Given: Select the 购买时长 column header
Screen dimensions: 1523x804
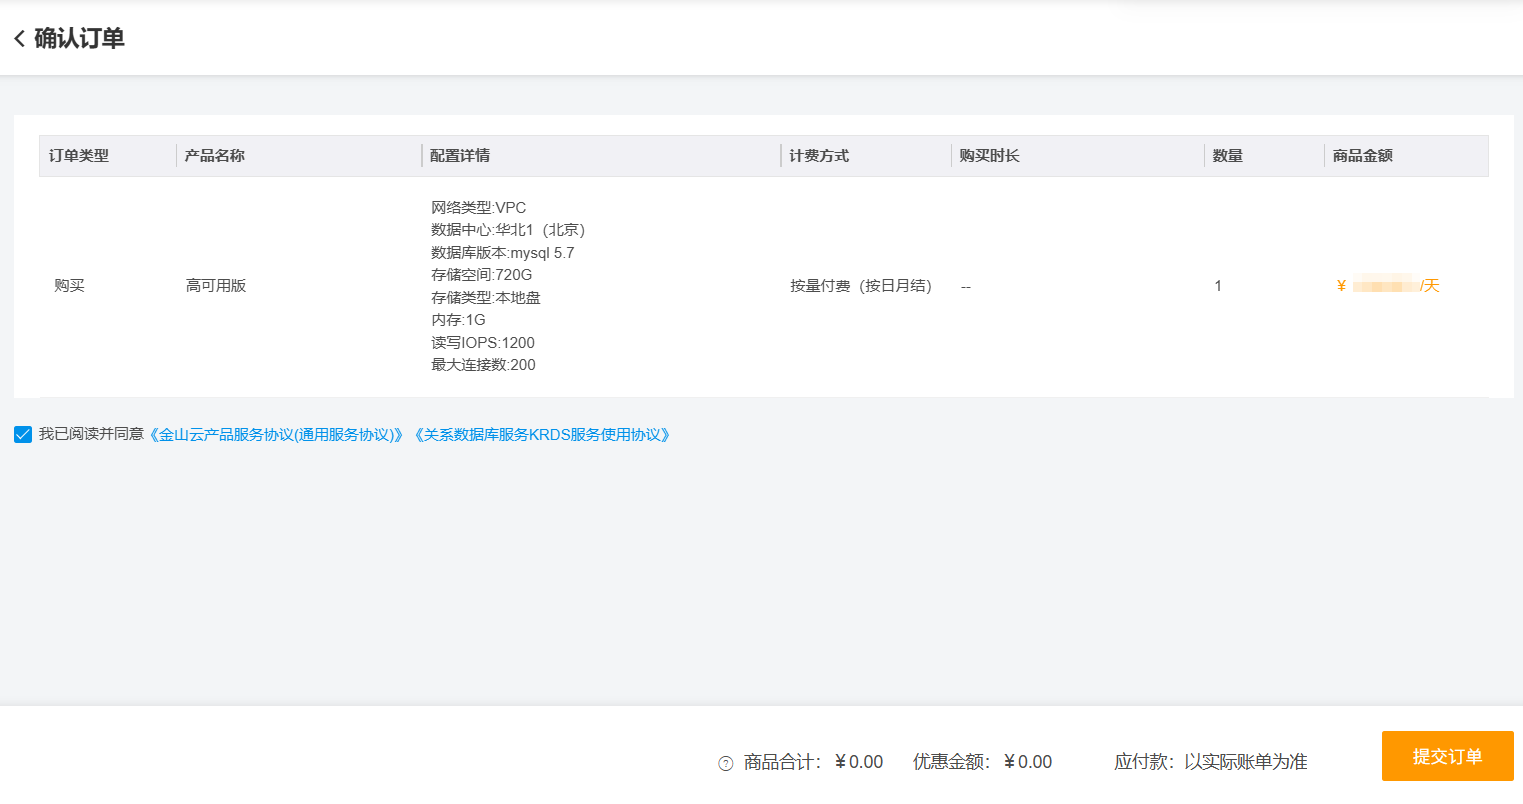Looking at the screenshot, I should (989, 156).
